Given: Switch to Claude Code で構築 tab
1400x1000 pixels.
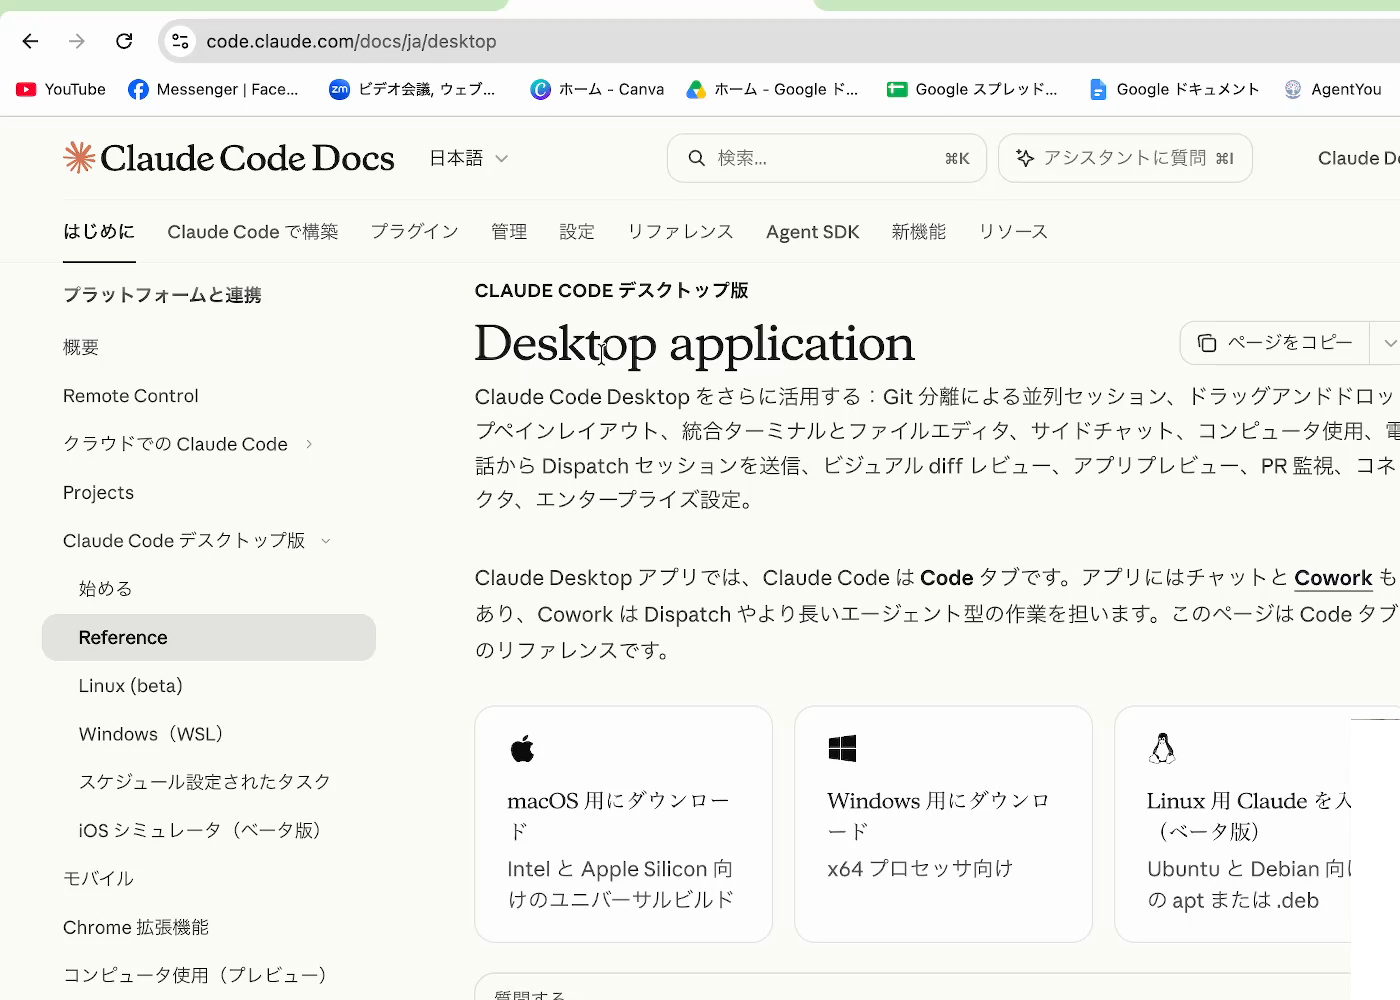Looking at the screenshot, I should [x=253, y=232].
